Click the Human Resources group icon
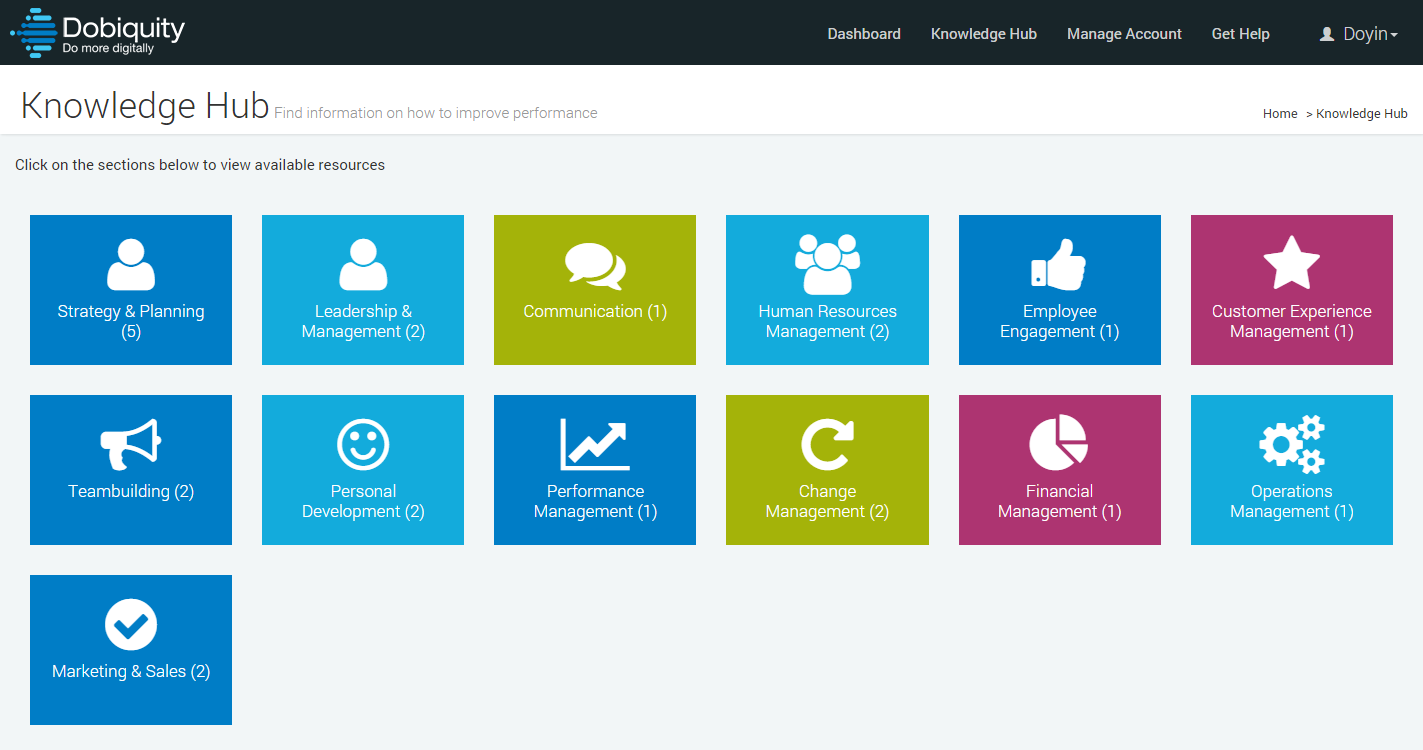This screenshot has height=750, width=1423. pyautogui.click(x=827, y=264)
